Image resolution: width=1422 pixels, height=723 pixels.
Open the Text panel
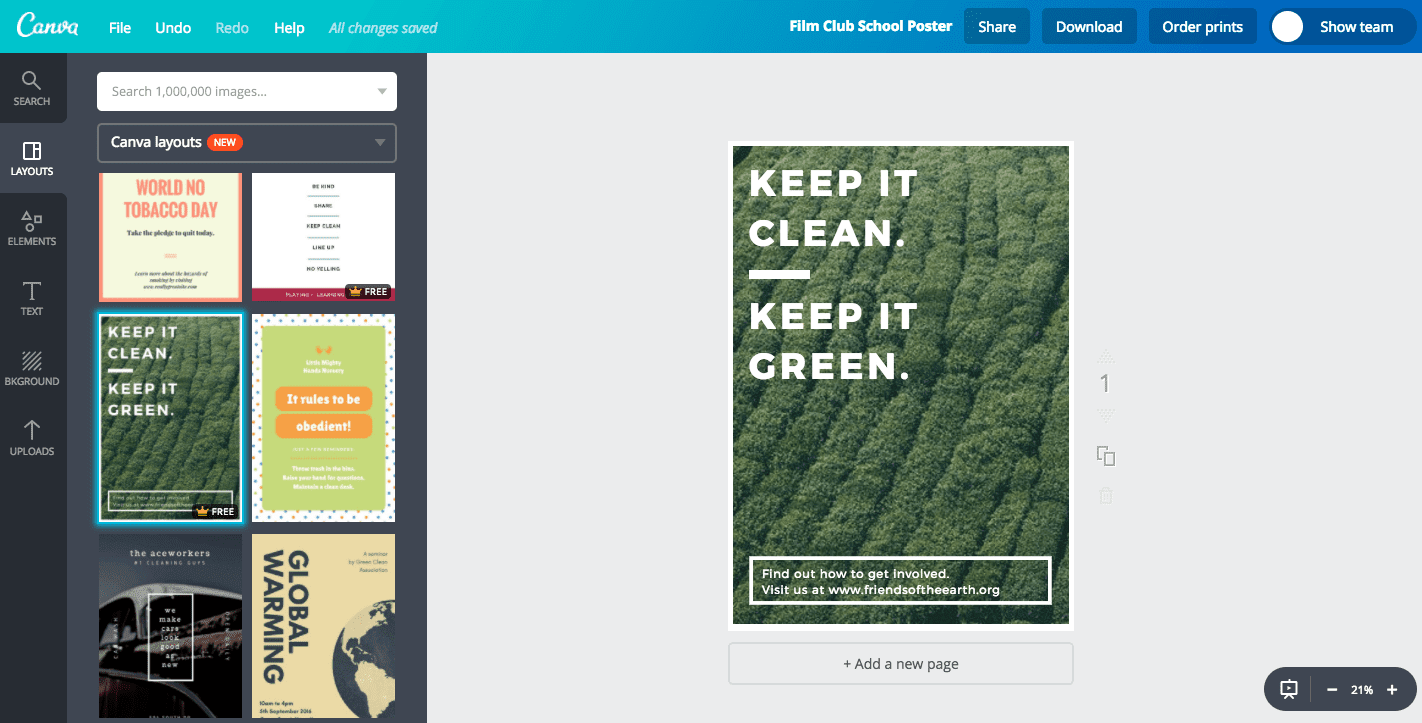click(32, 298)
